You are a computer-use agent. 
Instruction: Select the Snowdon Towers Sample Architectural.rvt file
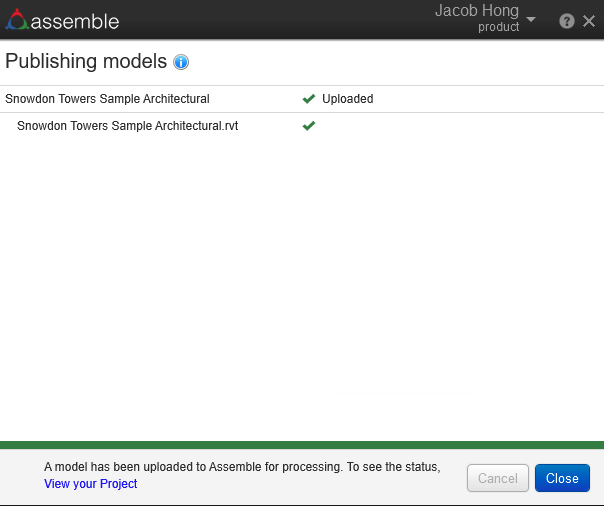128,126
